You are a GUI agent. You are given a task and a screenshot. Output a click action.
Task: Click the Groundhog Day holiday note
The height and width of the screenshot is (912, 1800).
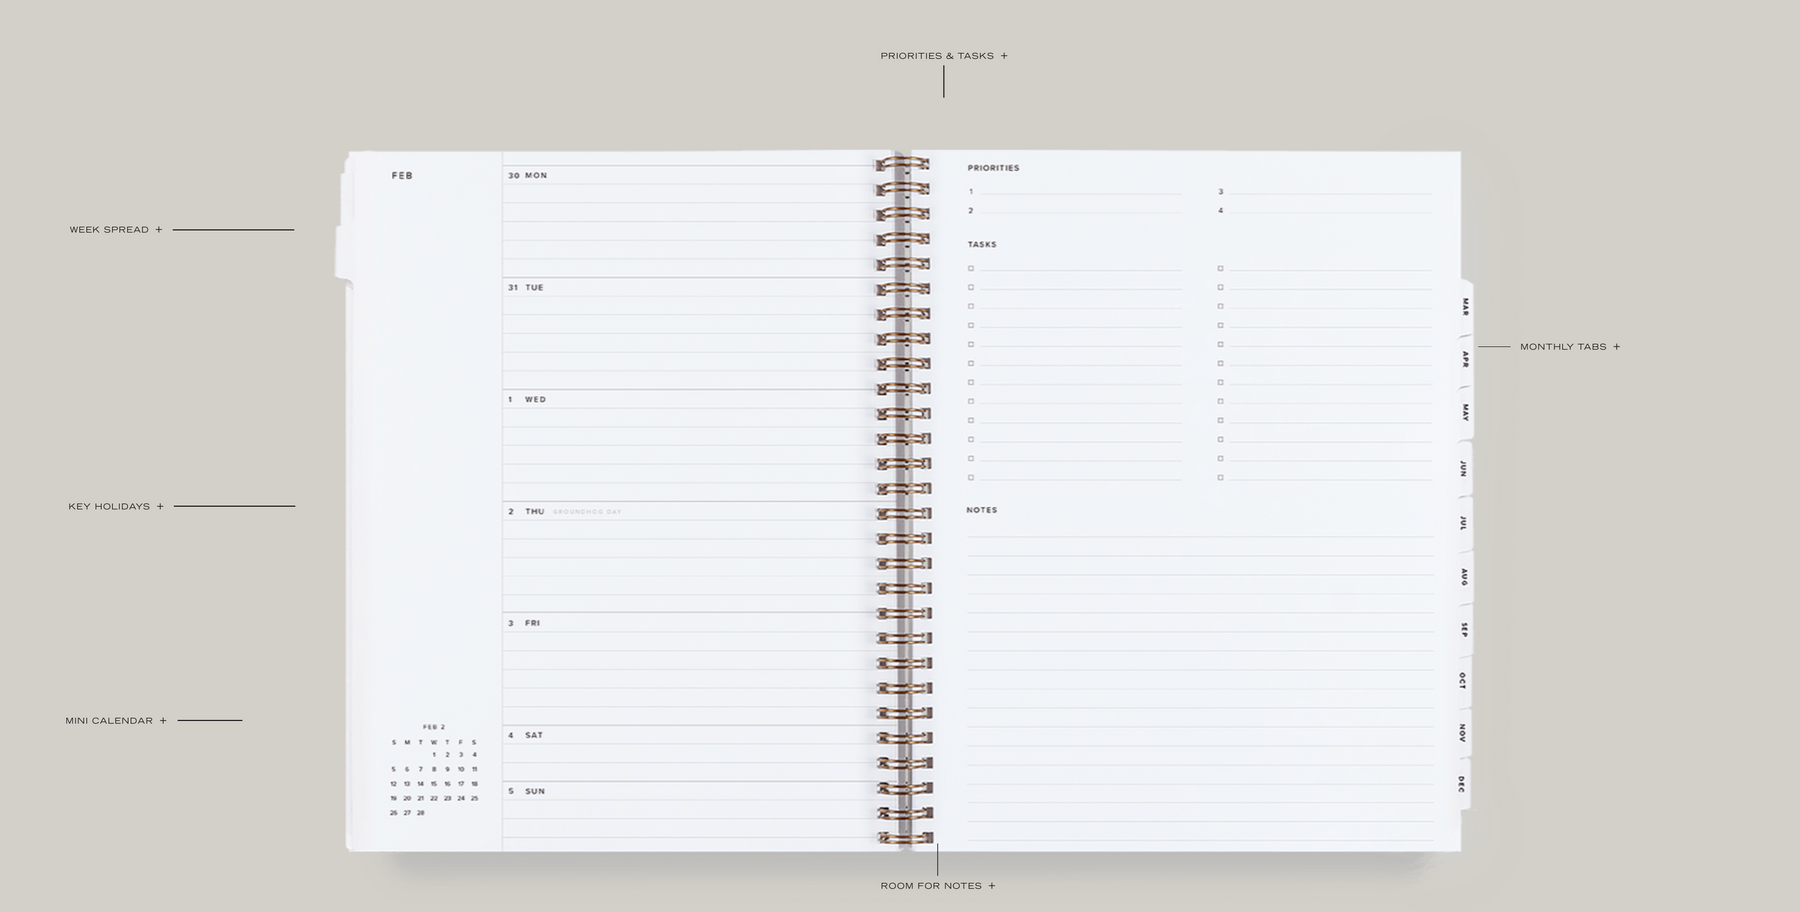coord(587,512)
